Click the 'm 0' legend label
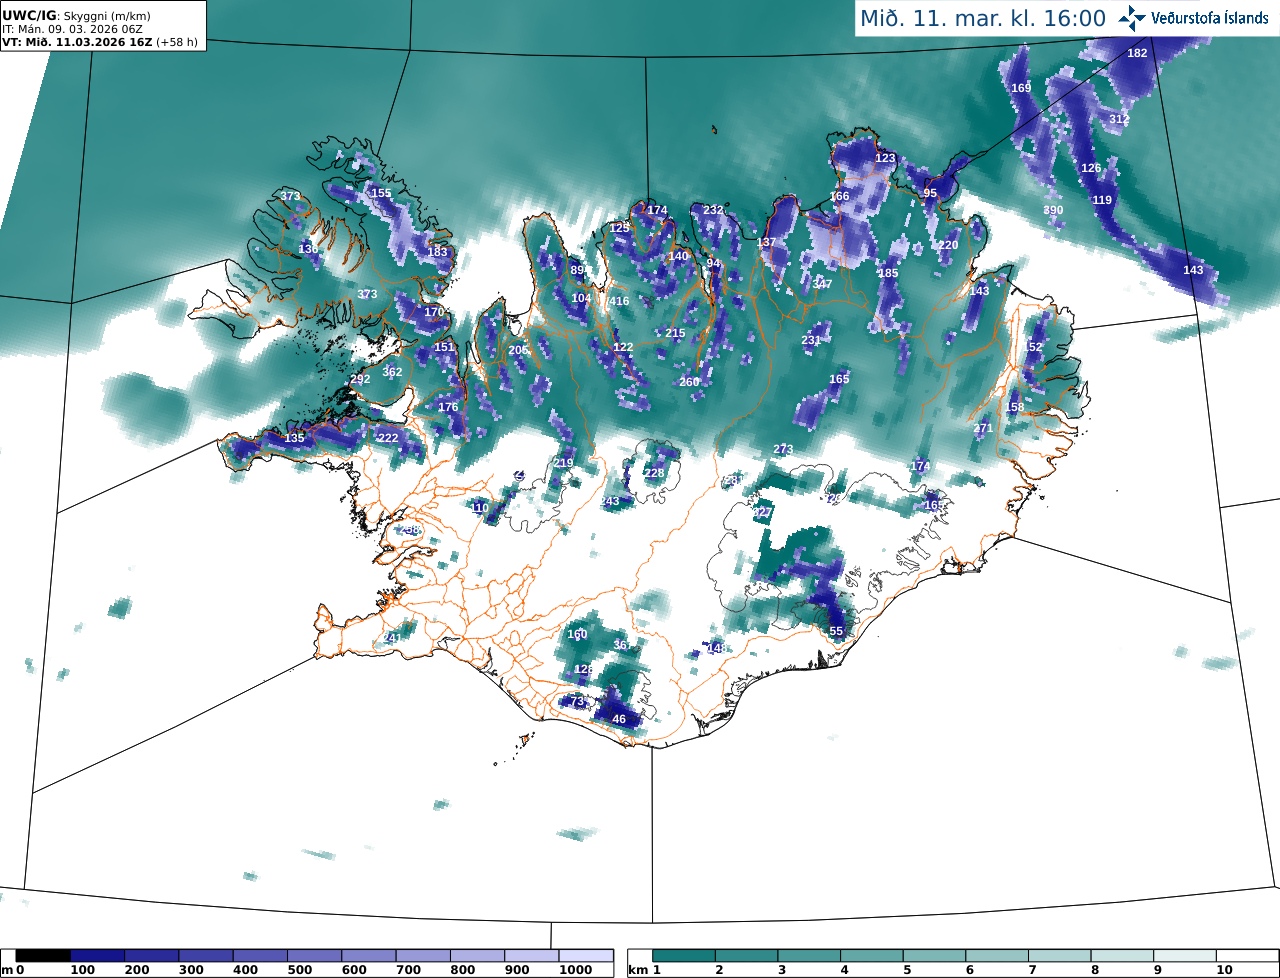Image resolution: width=1280 pixels, height=978 pixels. coord(14,970)
